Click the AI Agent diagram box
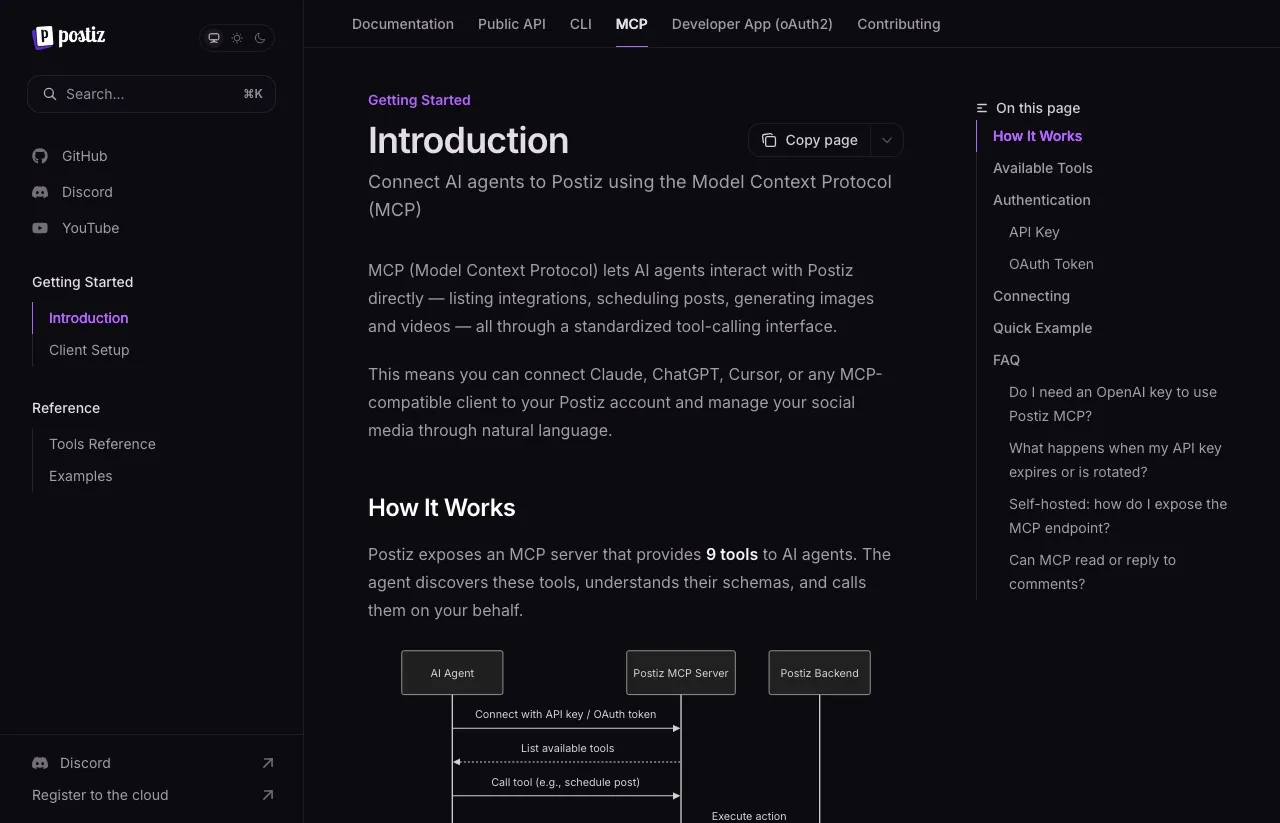The image size is (1280, 823). (452, 673)
